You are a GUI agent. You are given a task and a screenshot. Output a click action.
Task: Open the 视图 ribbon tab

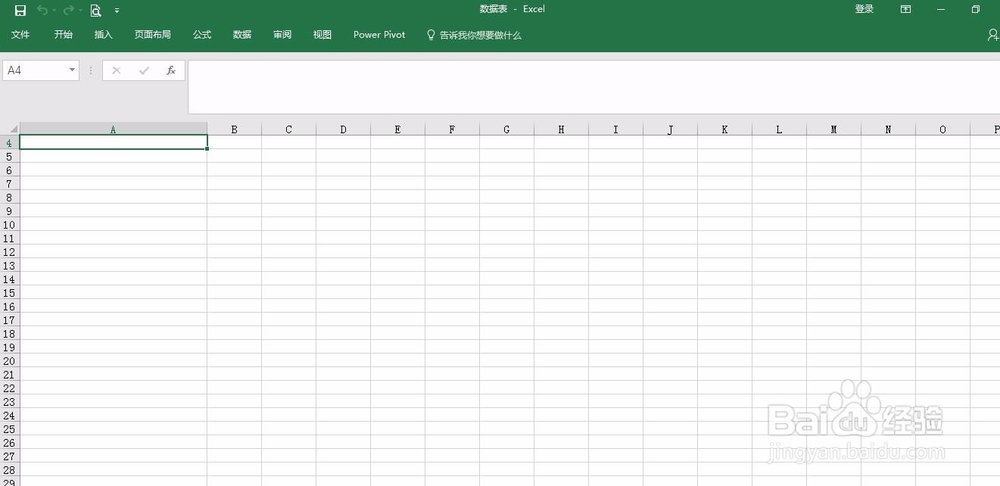322,35
